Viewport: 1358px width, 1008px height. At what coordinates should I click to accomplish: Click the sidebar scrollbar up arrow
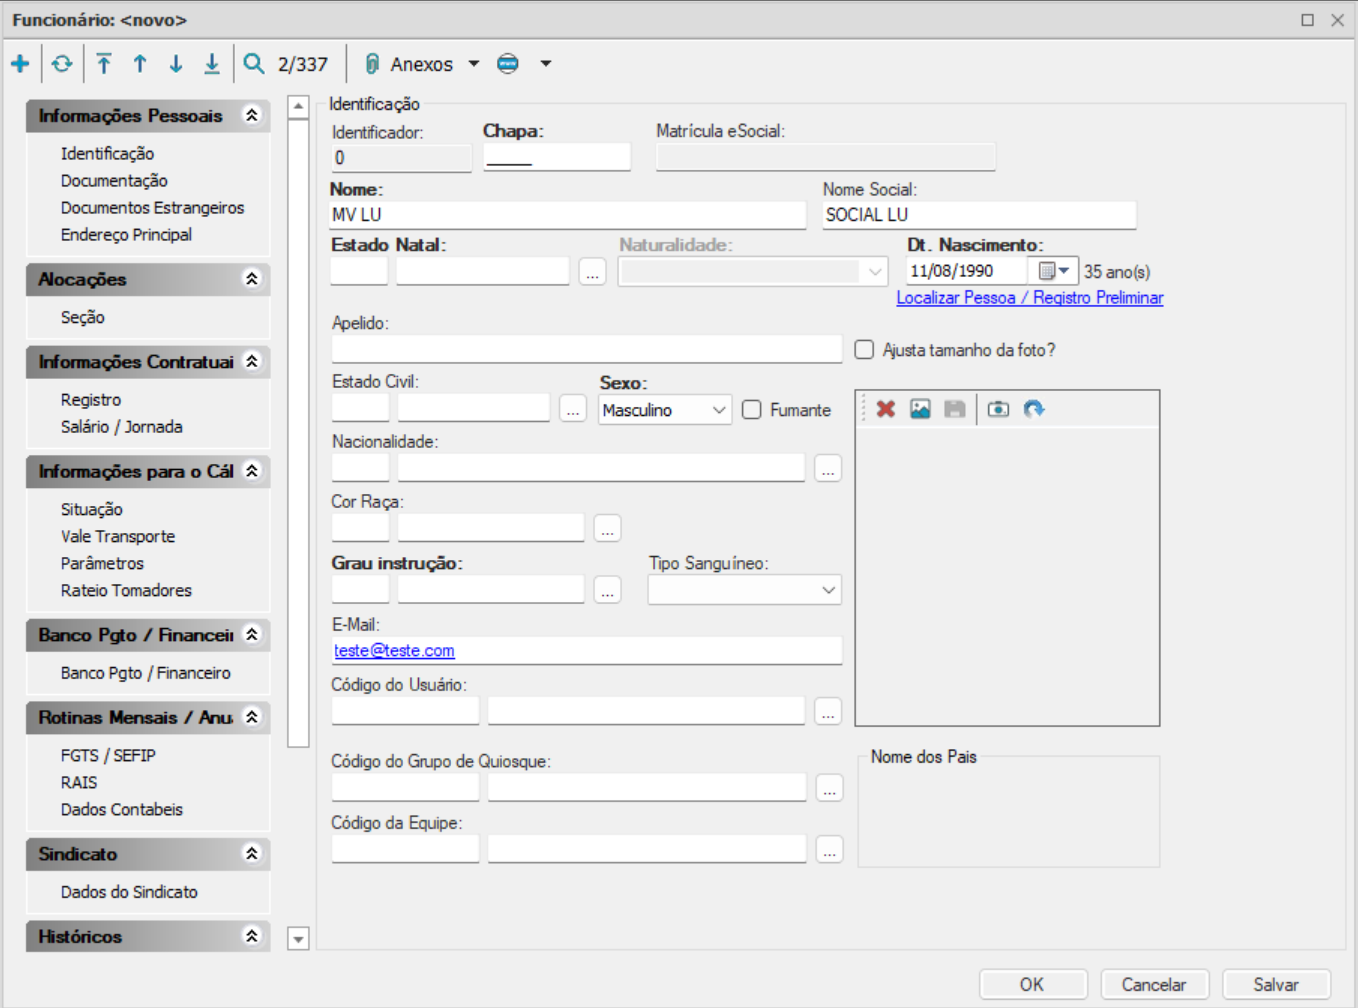point(298,106)
